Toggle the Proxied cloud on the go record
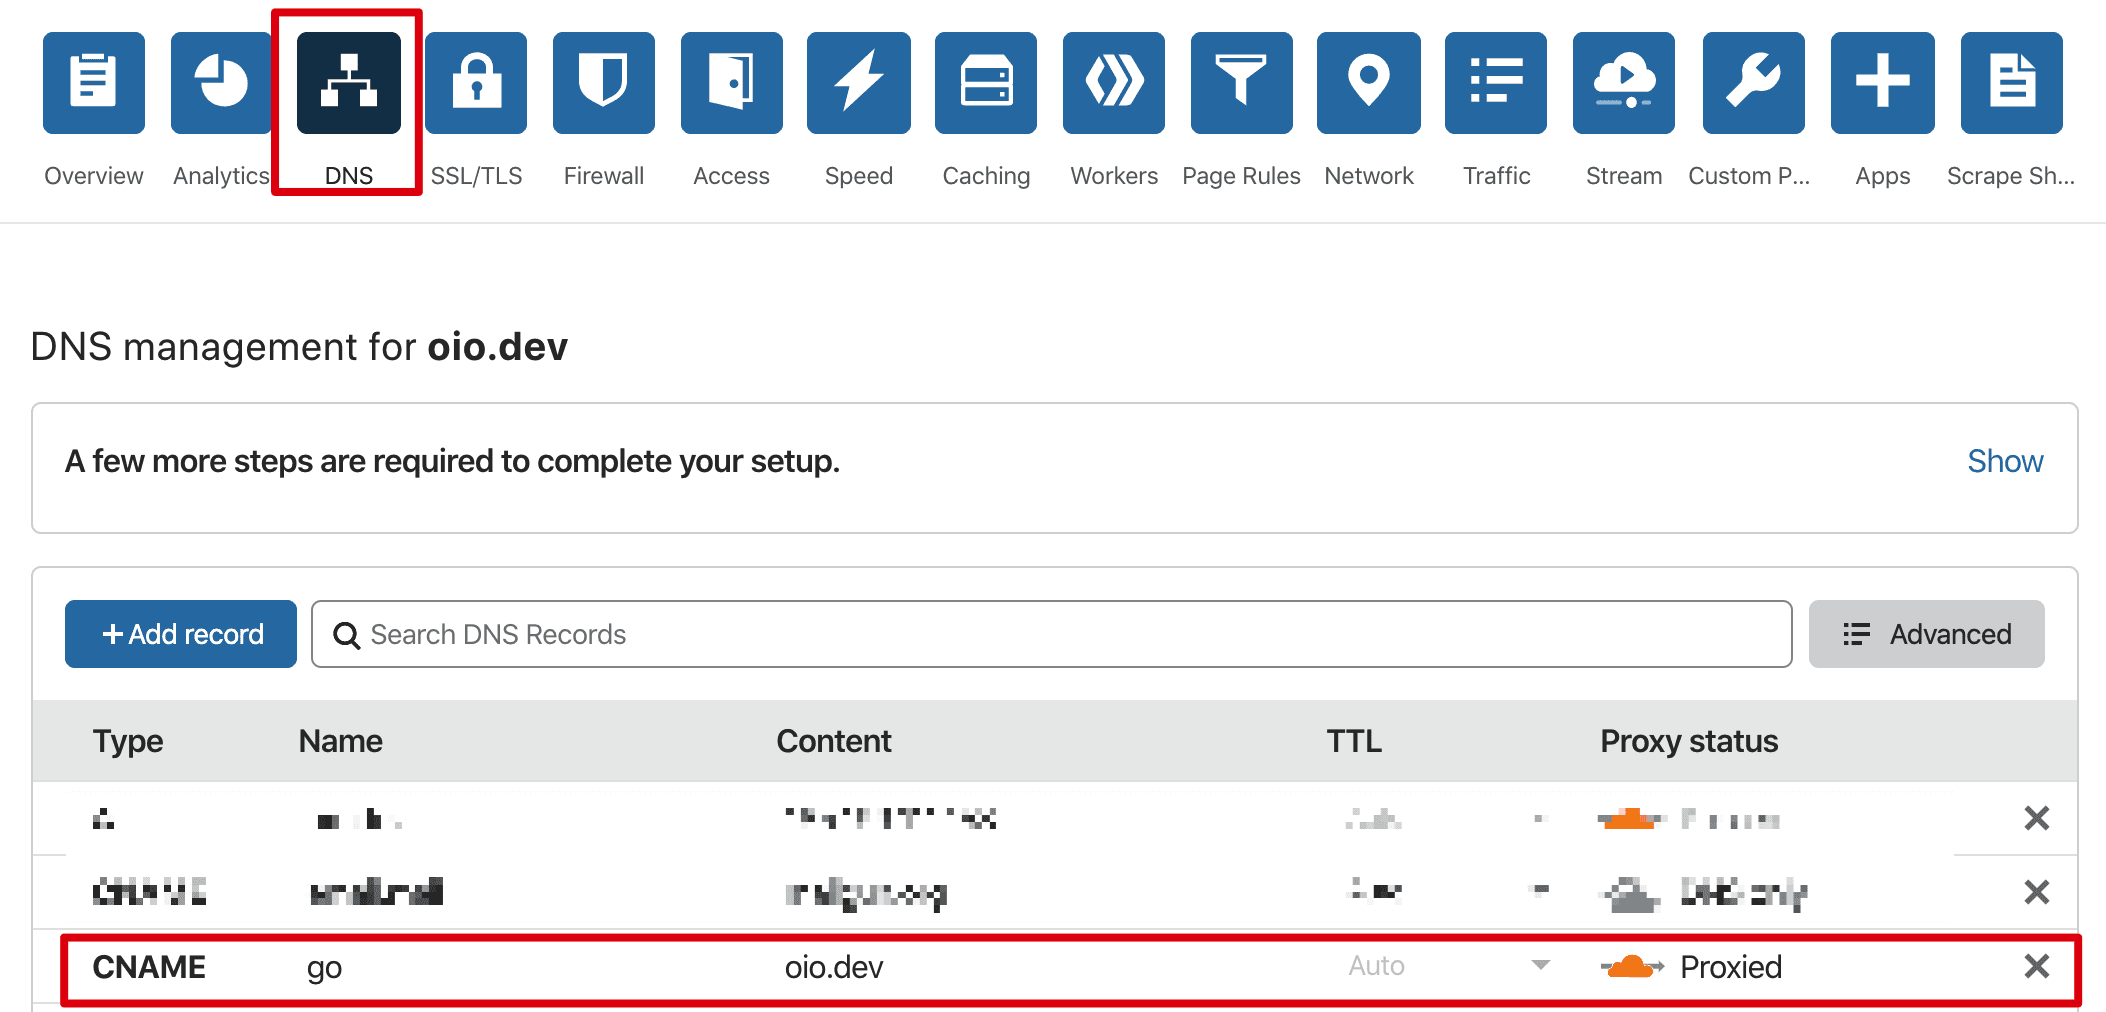The width and height of the screenshot is (2106, 1012). pyautogui.click(x=1632, y=966)
